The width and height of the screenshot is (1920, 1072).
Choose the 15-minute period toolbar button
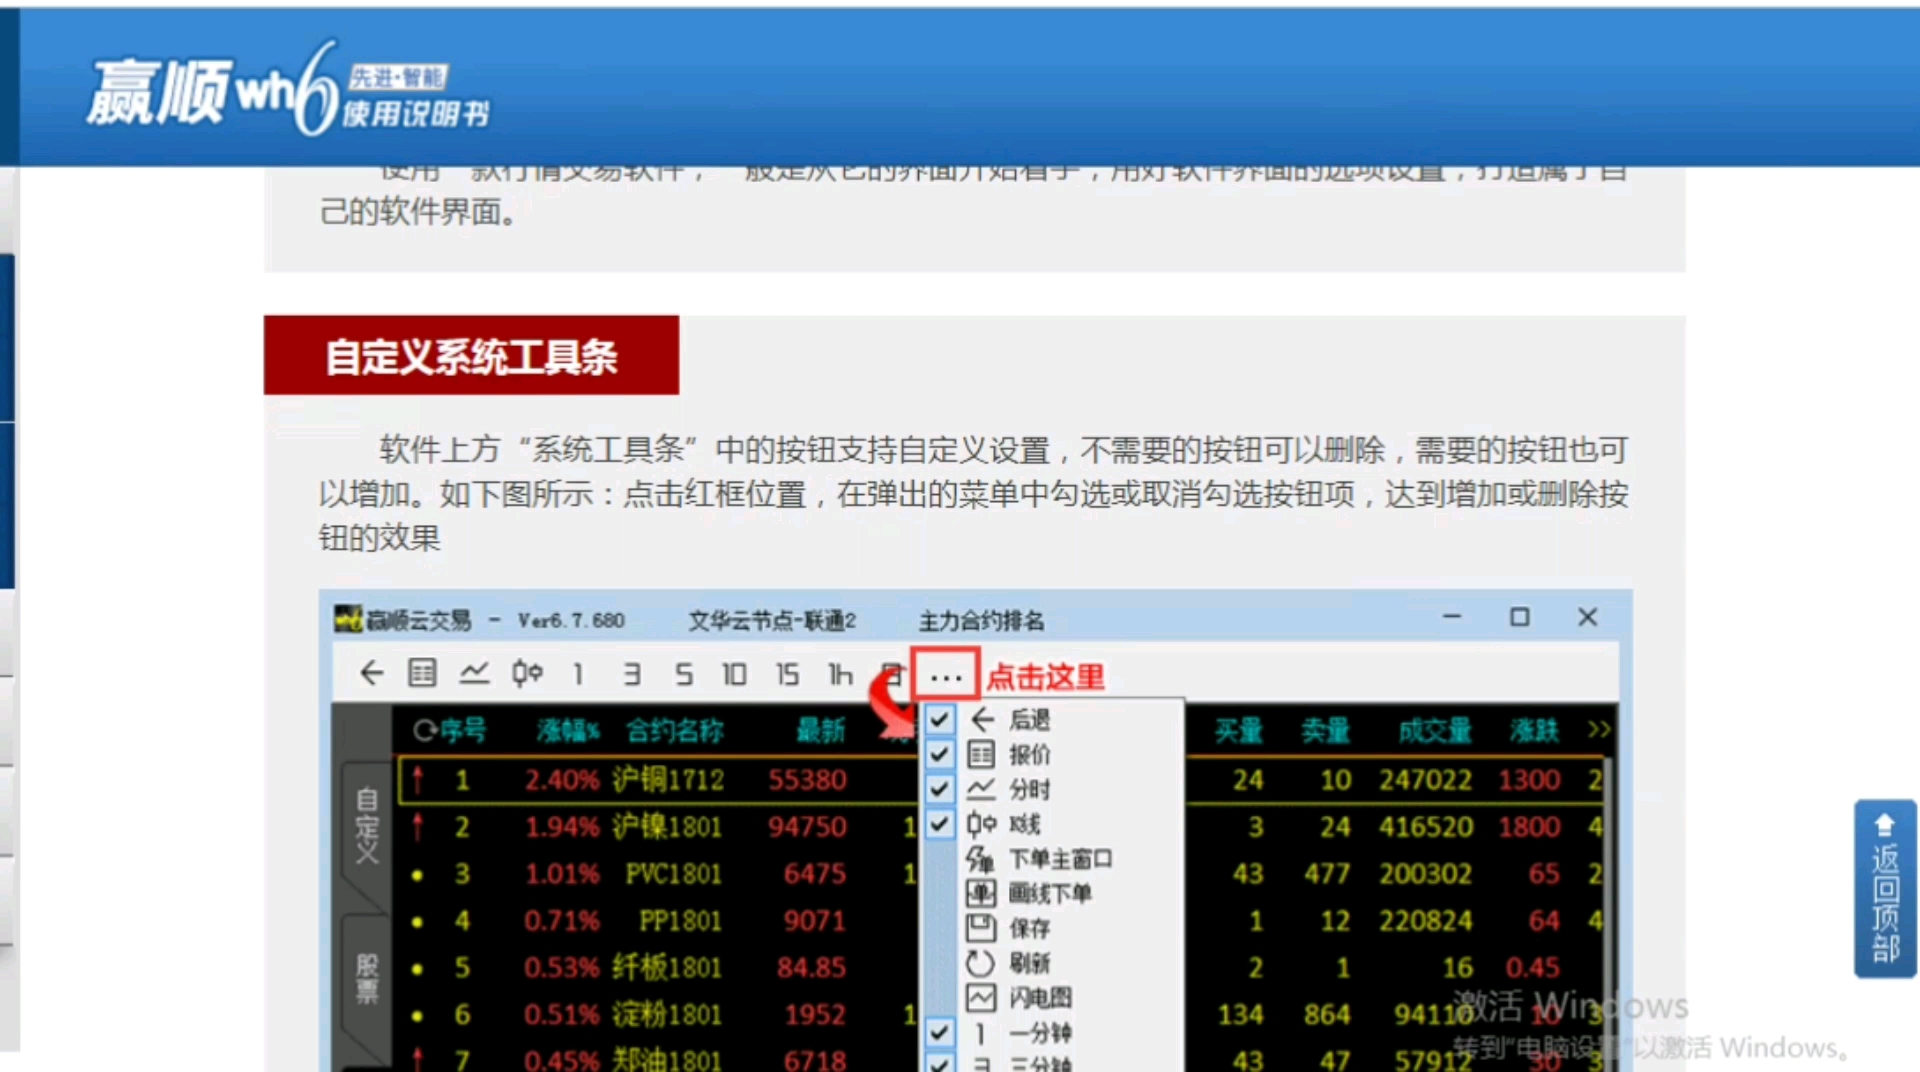coord(788,674)
